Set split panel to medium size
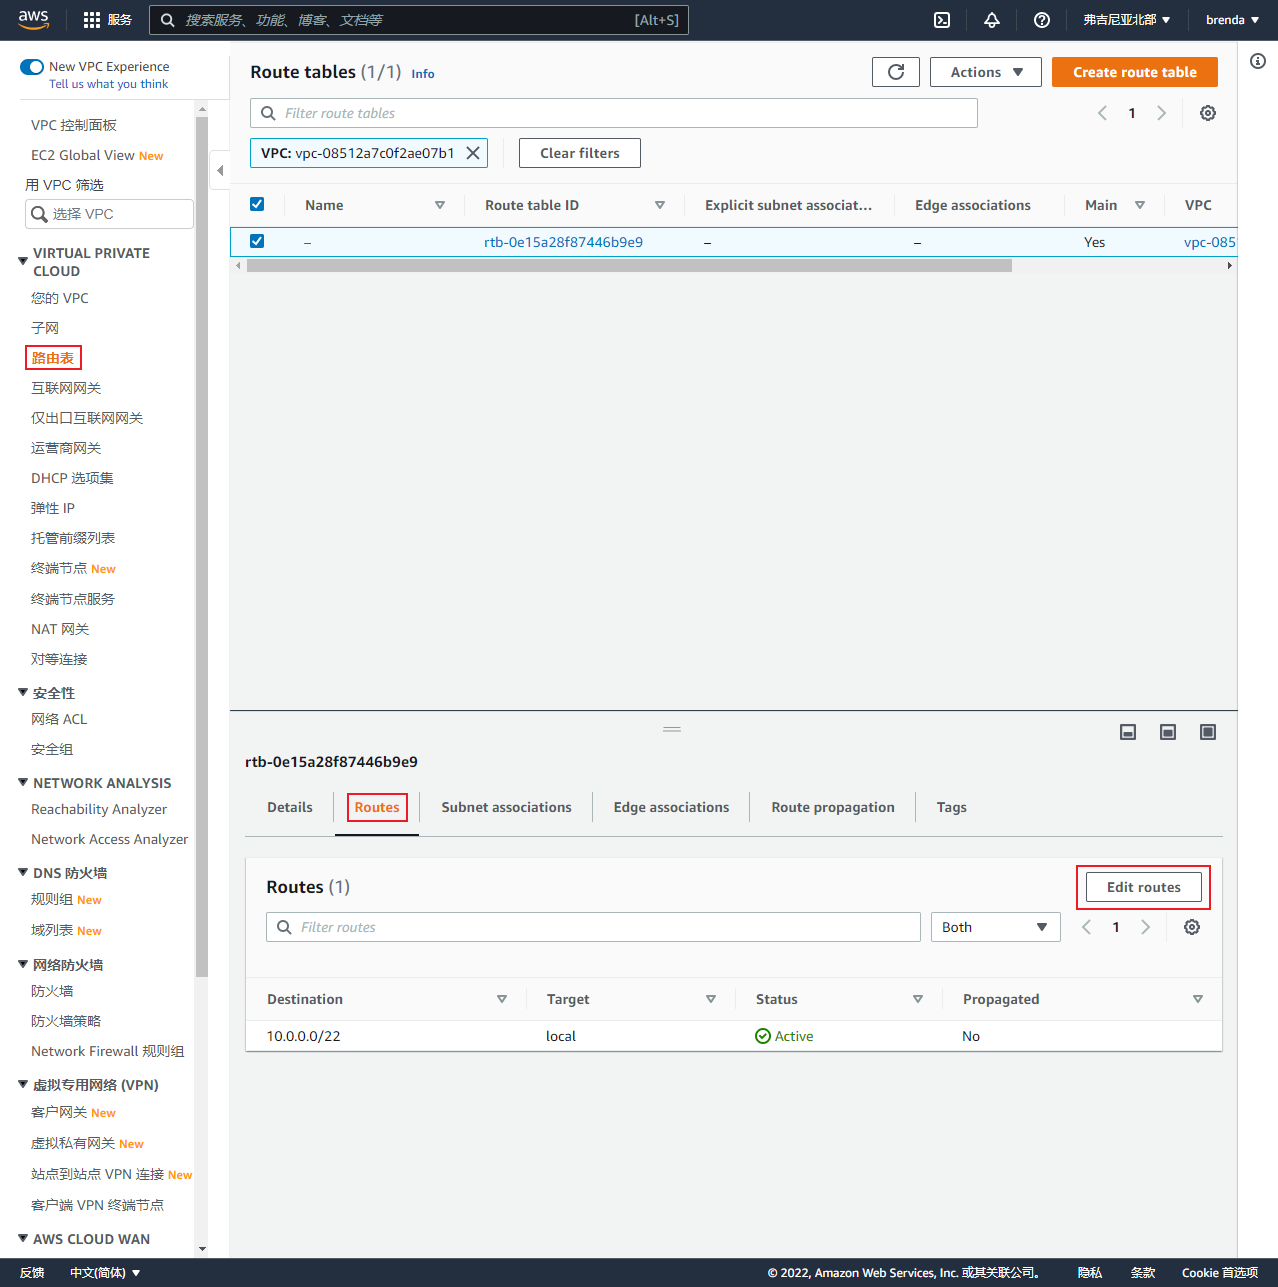The height and width of the screenshot is (1287, 1278). point(1168,732)
